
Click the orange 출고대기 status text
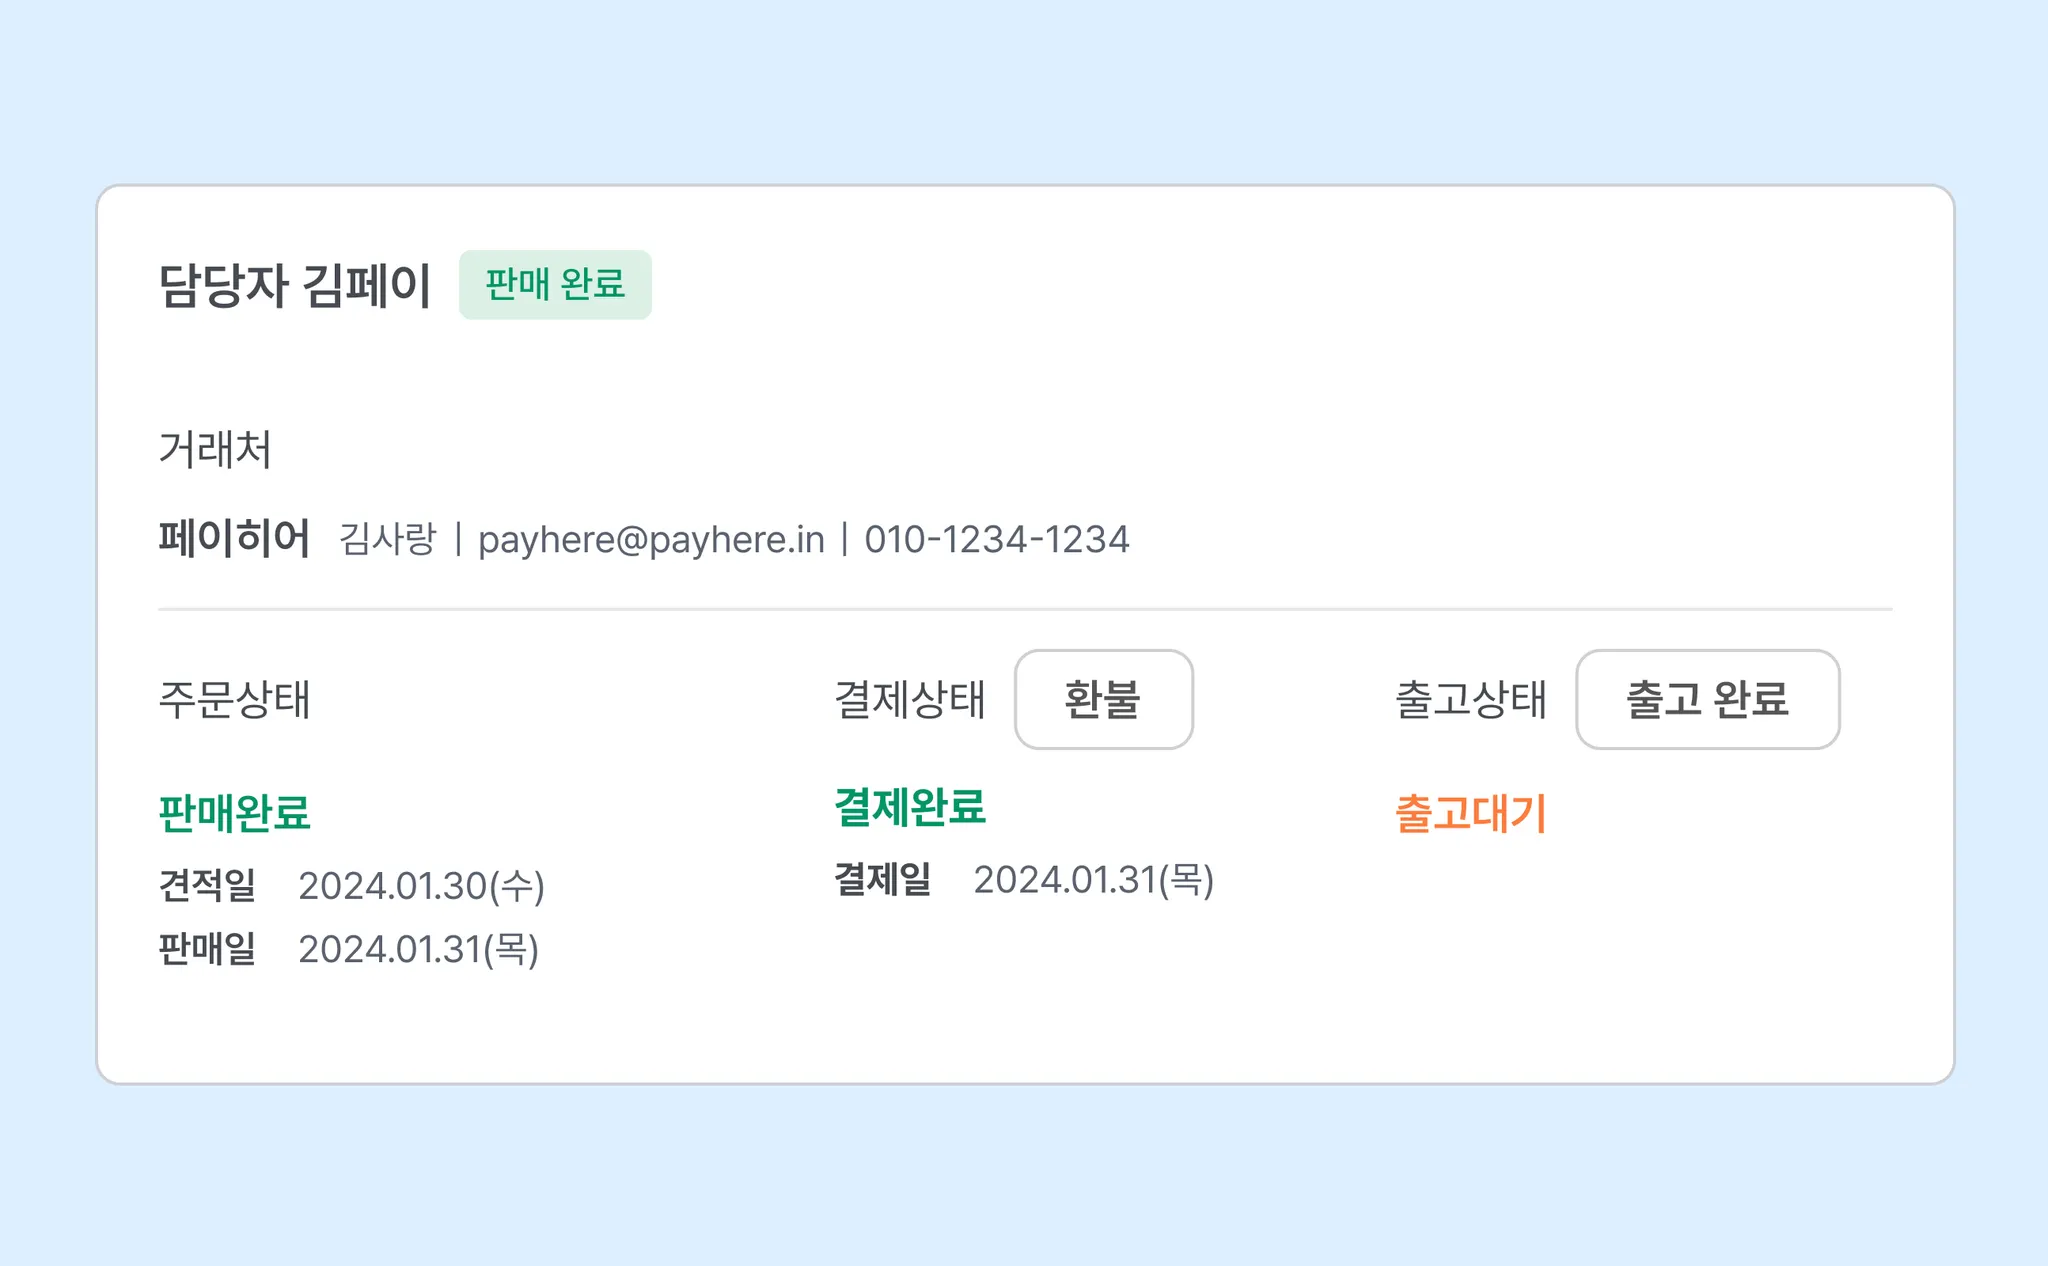click(x=1471, y=813)
